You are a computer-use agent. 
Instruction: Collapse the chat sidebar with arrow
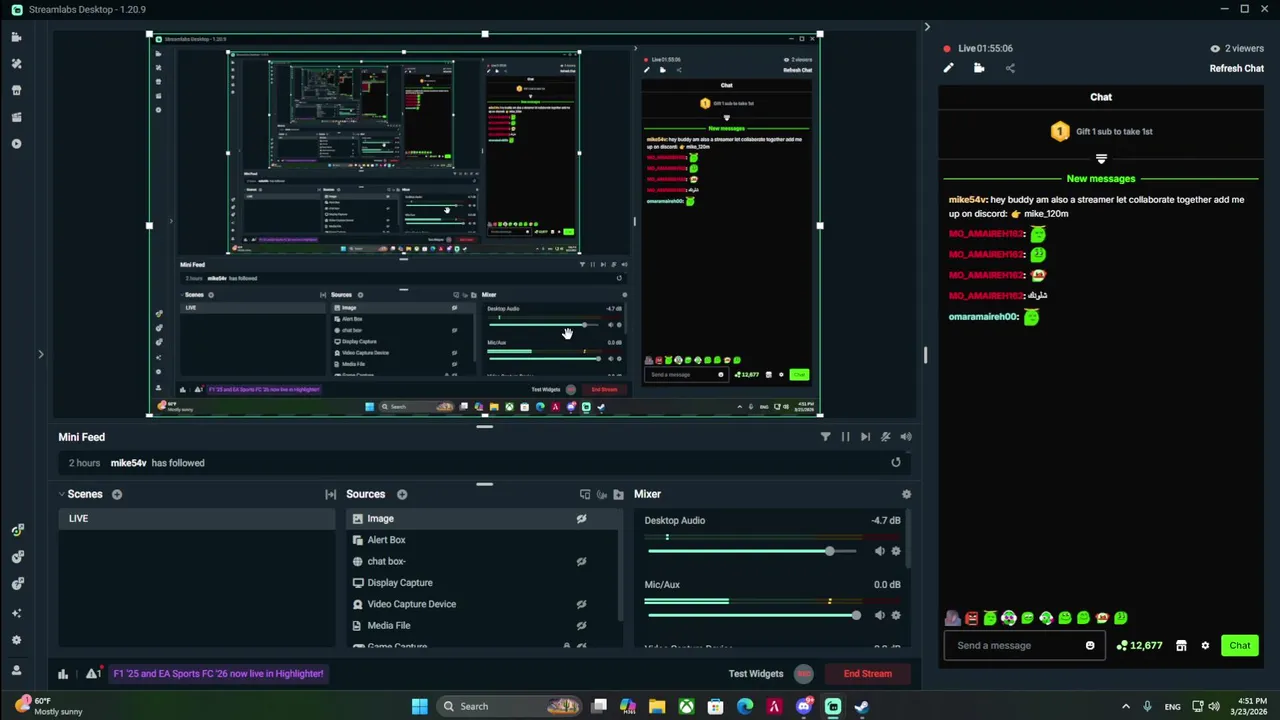coord(926,27)
